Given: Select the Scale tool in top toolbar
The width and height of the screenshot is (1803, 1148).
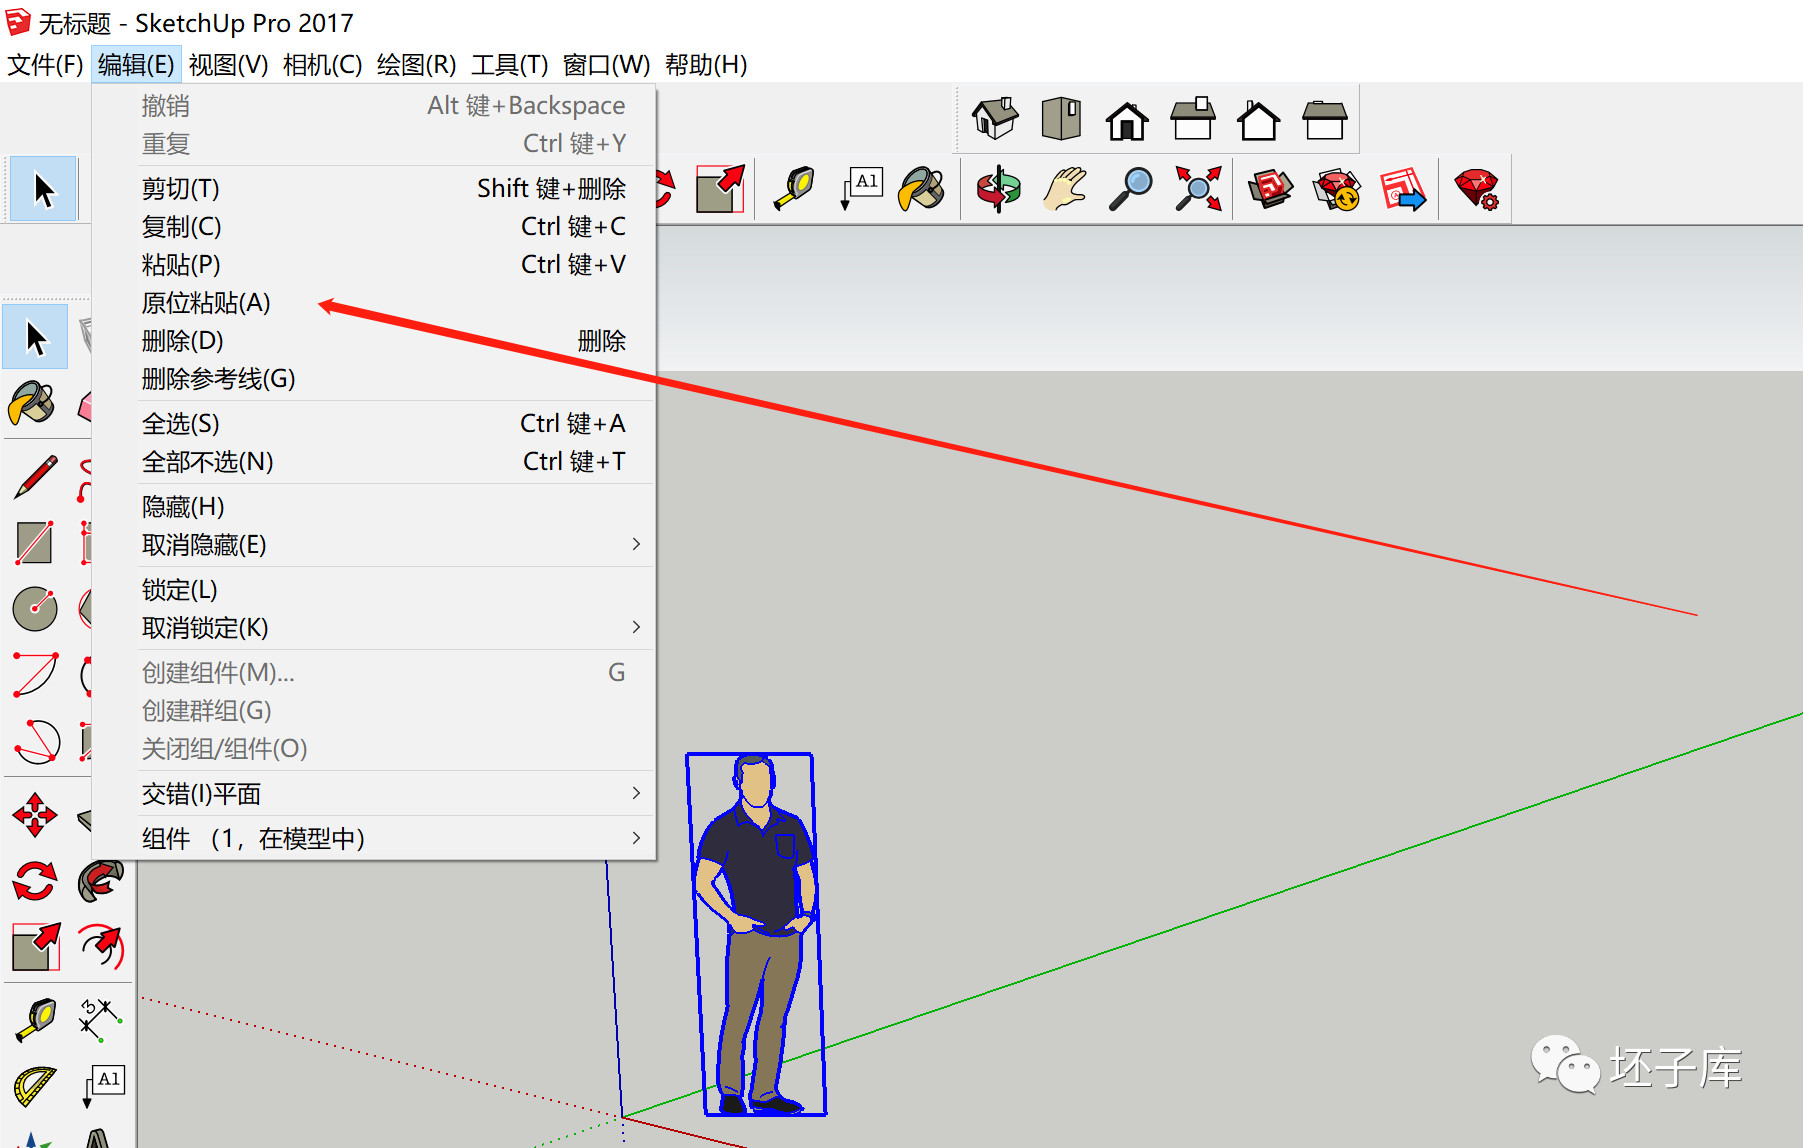Looking at the screenshot, I should point(721,189).
